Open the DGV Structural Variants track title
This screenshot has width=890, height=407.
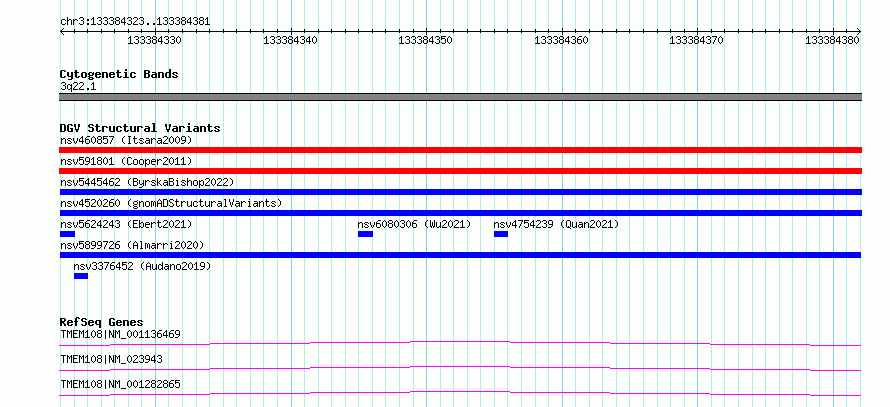tap(140, 128)
